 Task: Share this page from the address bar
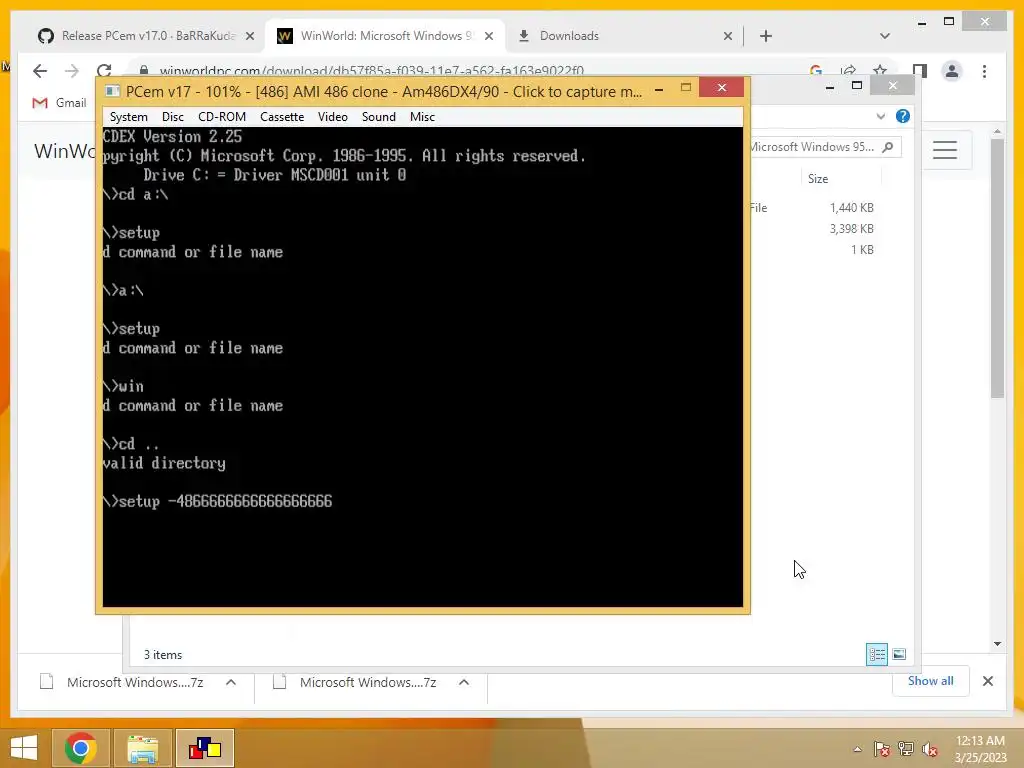tap(848, 71)
